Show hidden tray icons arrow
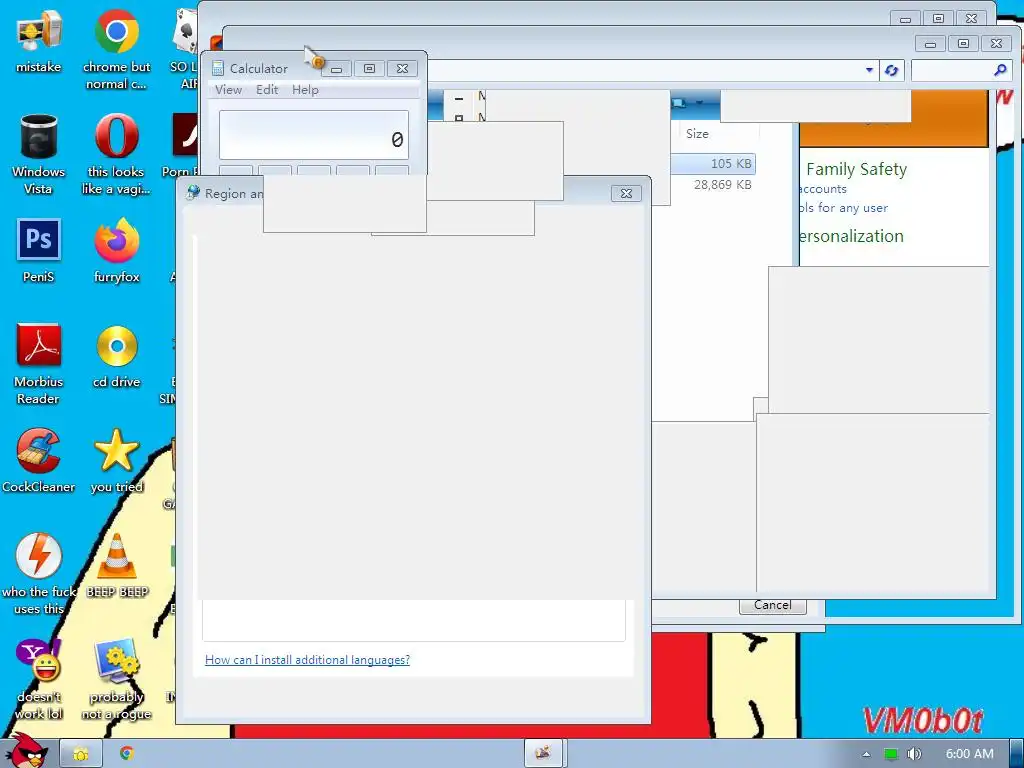The height and width of the screenshot is (768, 1024). click(x=866, y=754)
